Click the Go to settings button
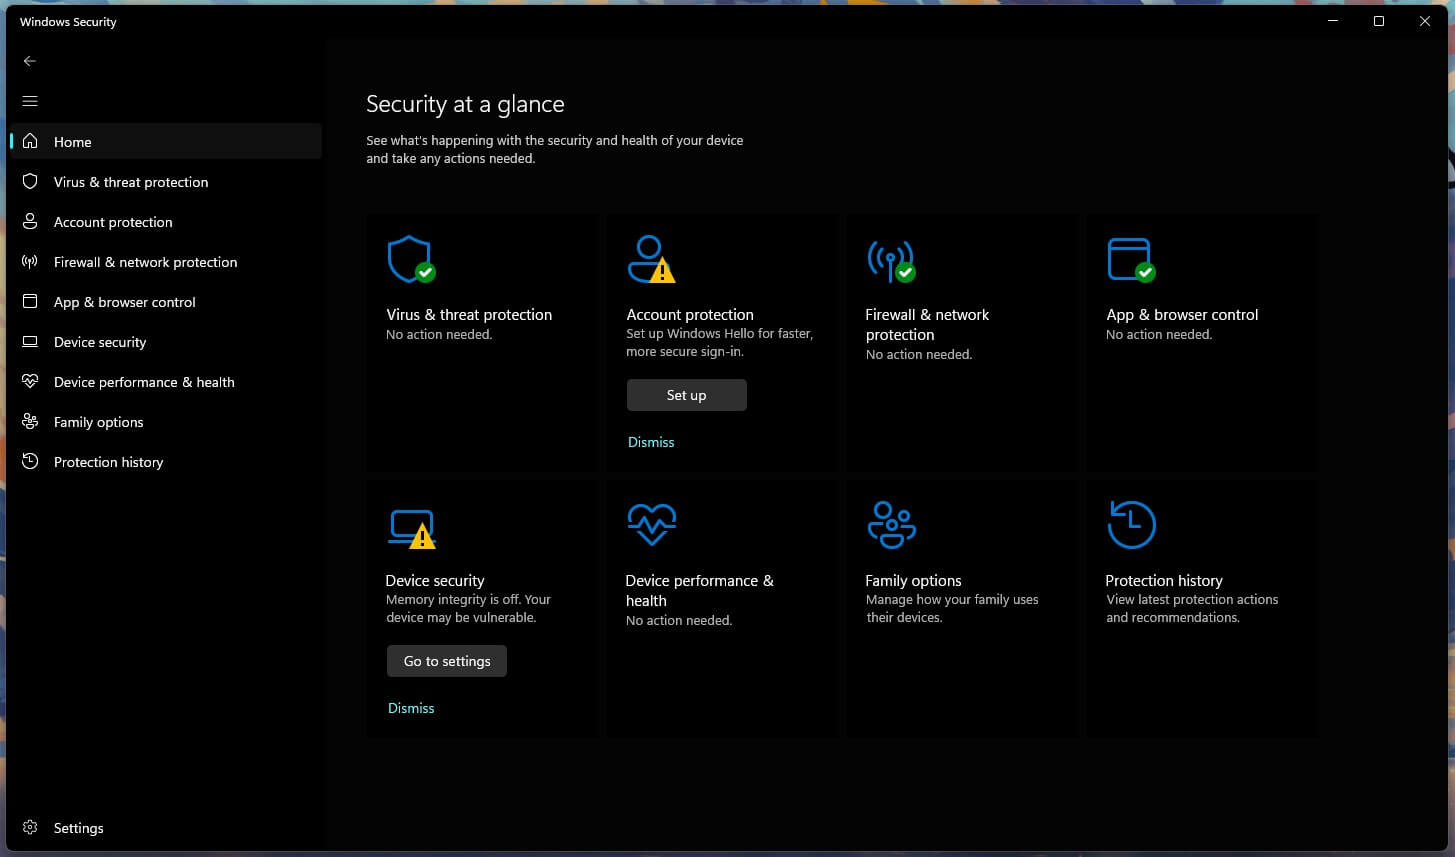This screenshot has width=1455, height=857. (x=446, y=661)
